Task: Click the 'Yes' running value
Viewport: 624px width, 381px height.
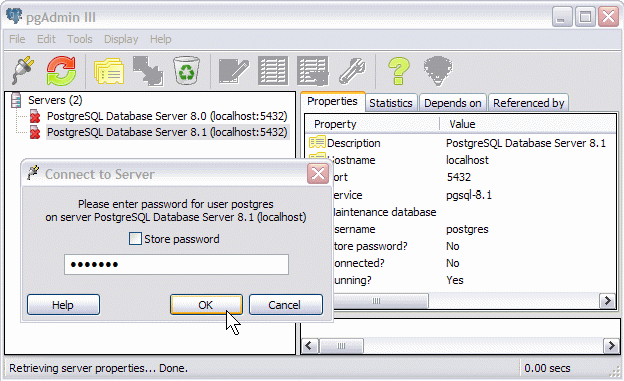Action: (455, 280)
